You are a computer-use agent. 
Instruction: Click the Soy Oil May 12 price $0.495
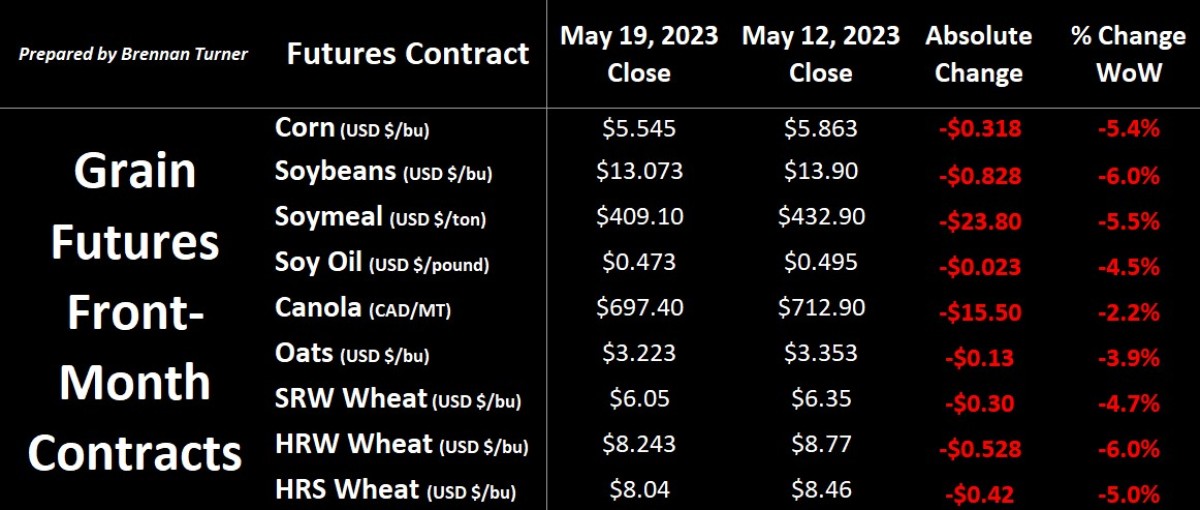pos(820,261)
